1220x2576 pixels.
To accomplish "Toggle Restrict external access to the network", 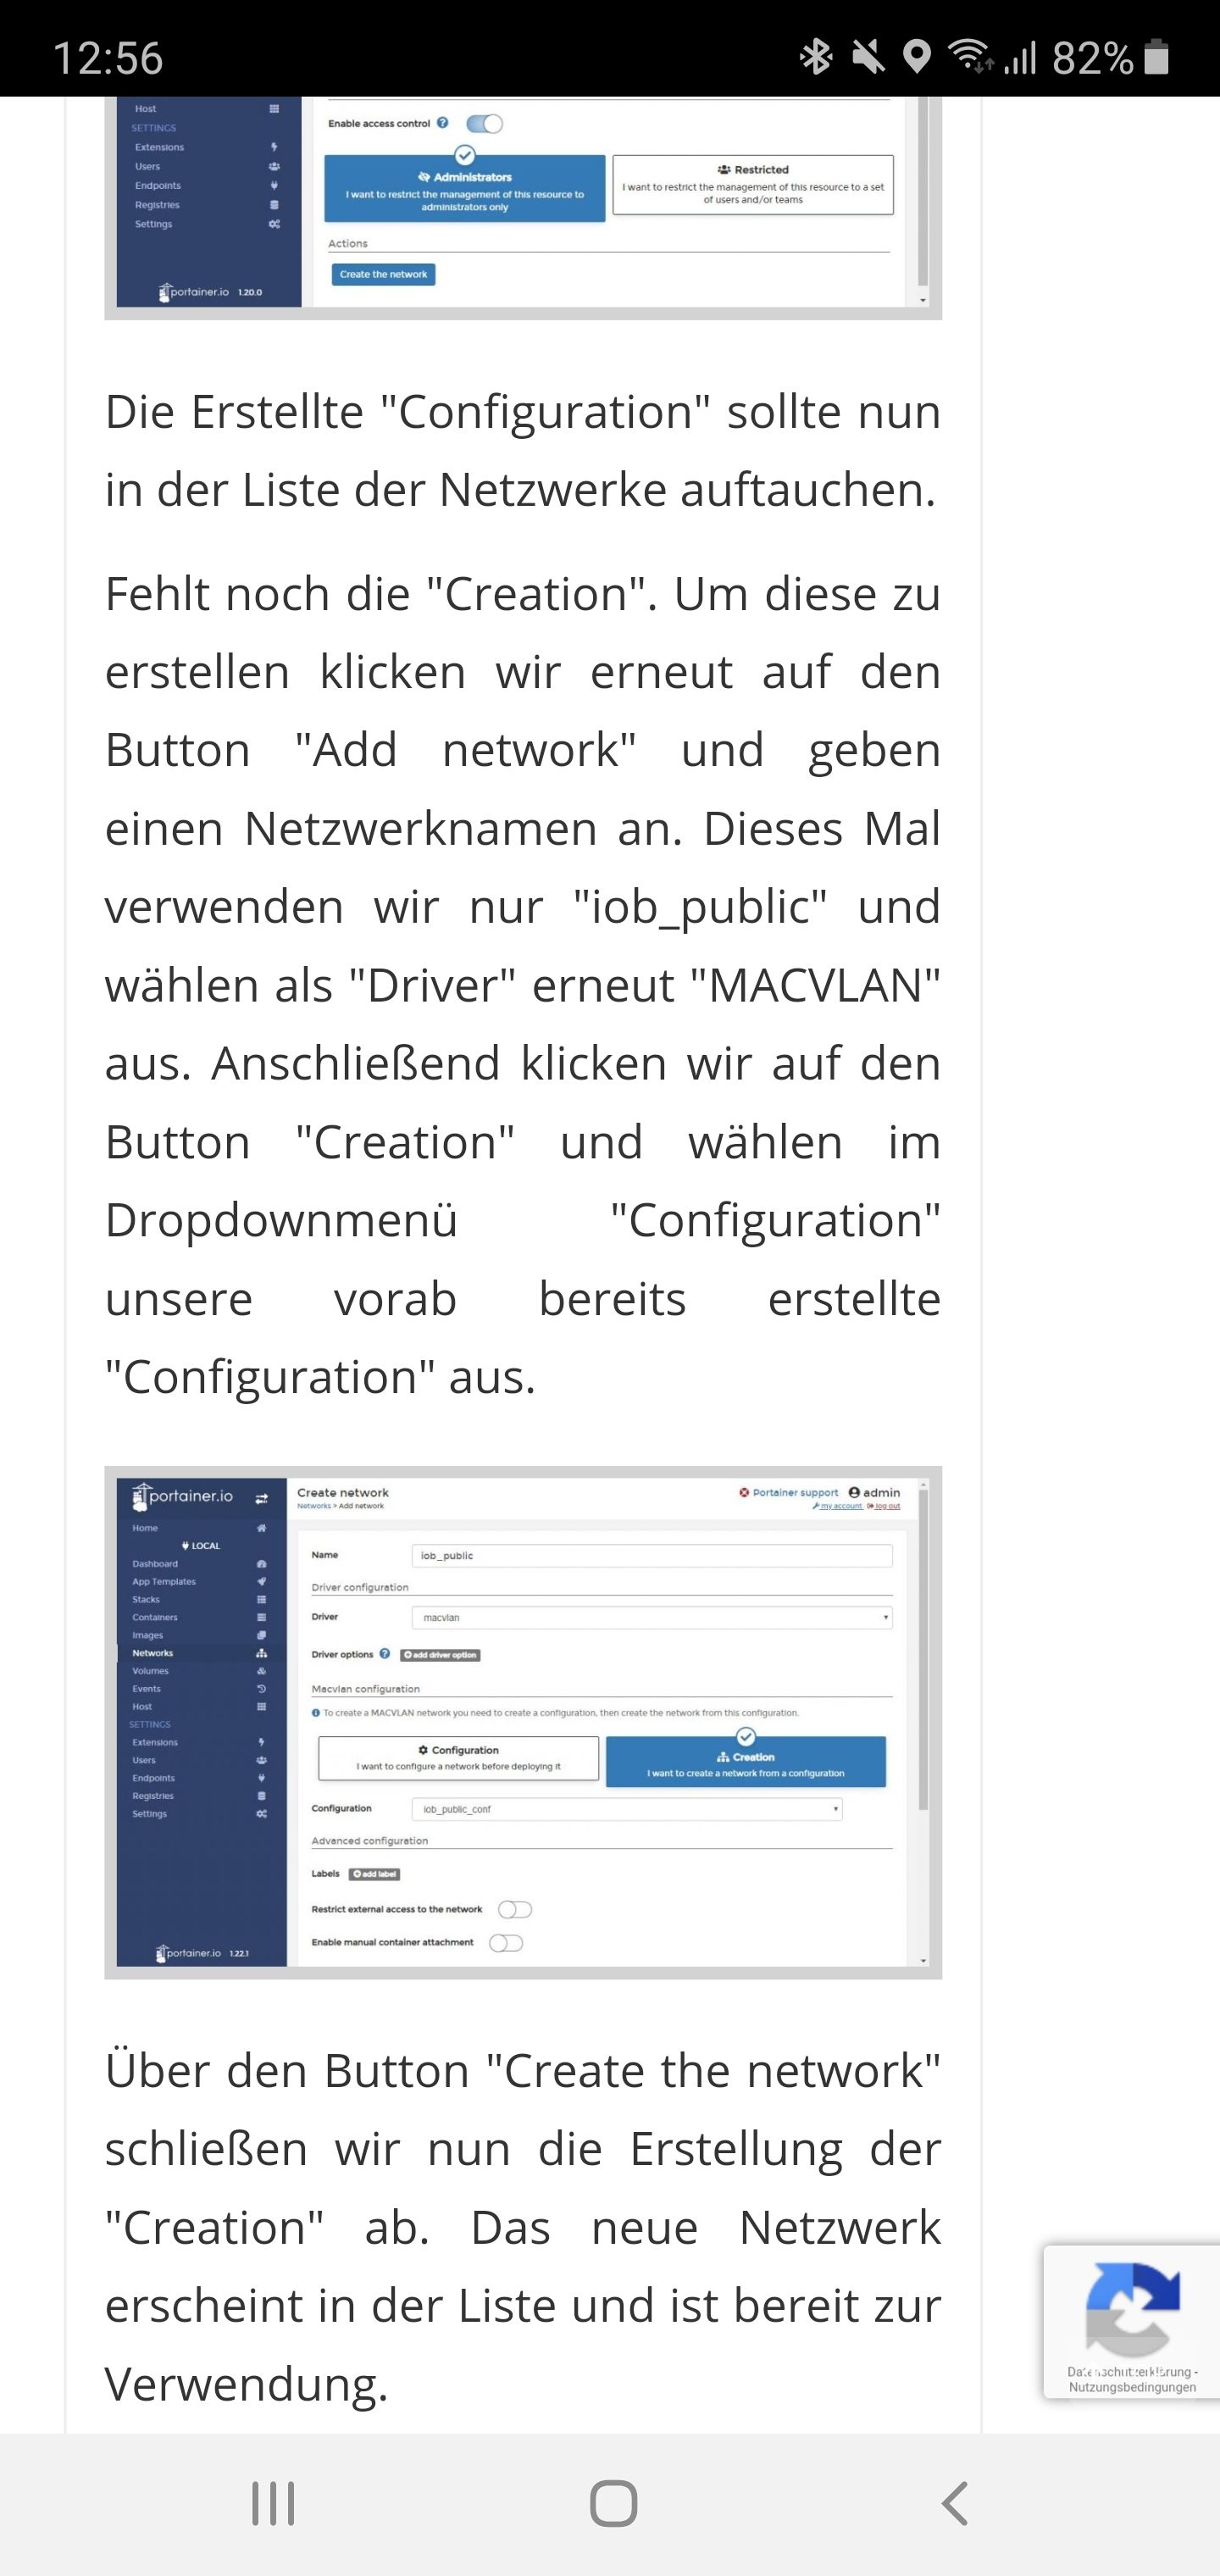I will (515, 1910).
